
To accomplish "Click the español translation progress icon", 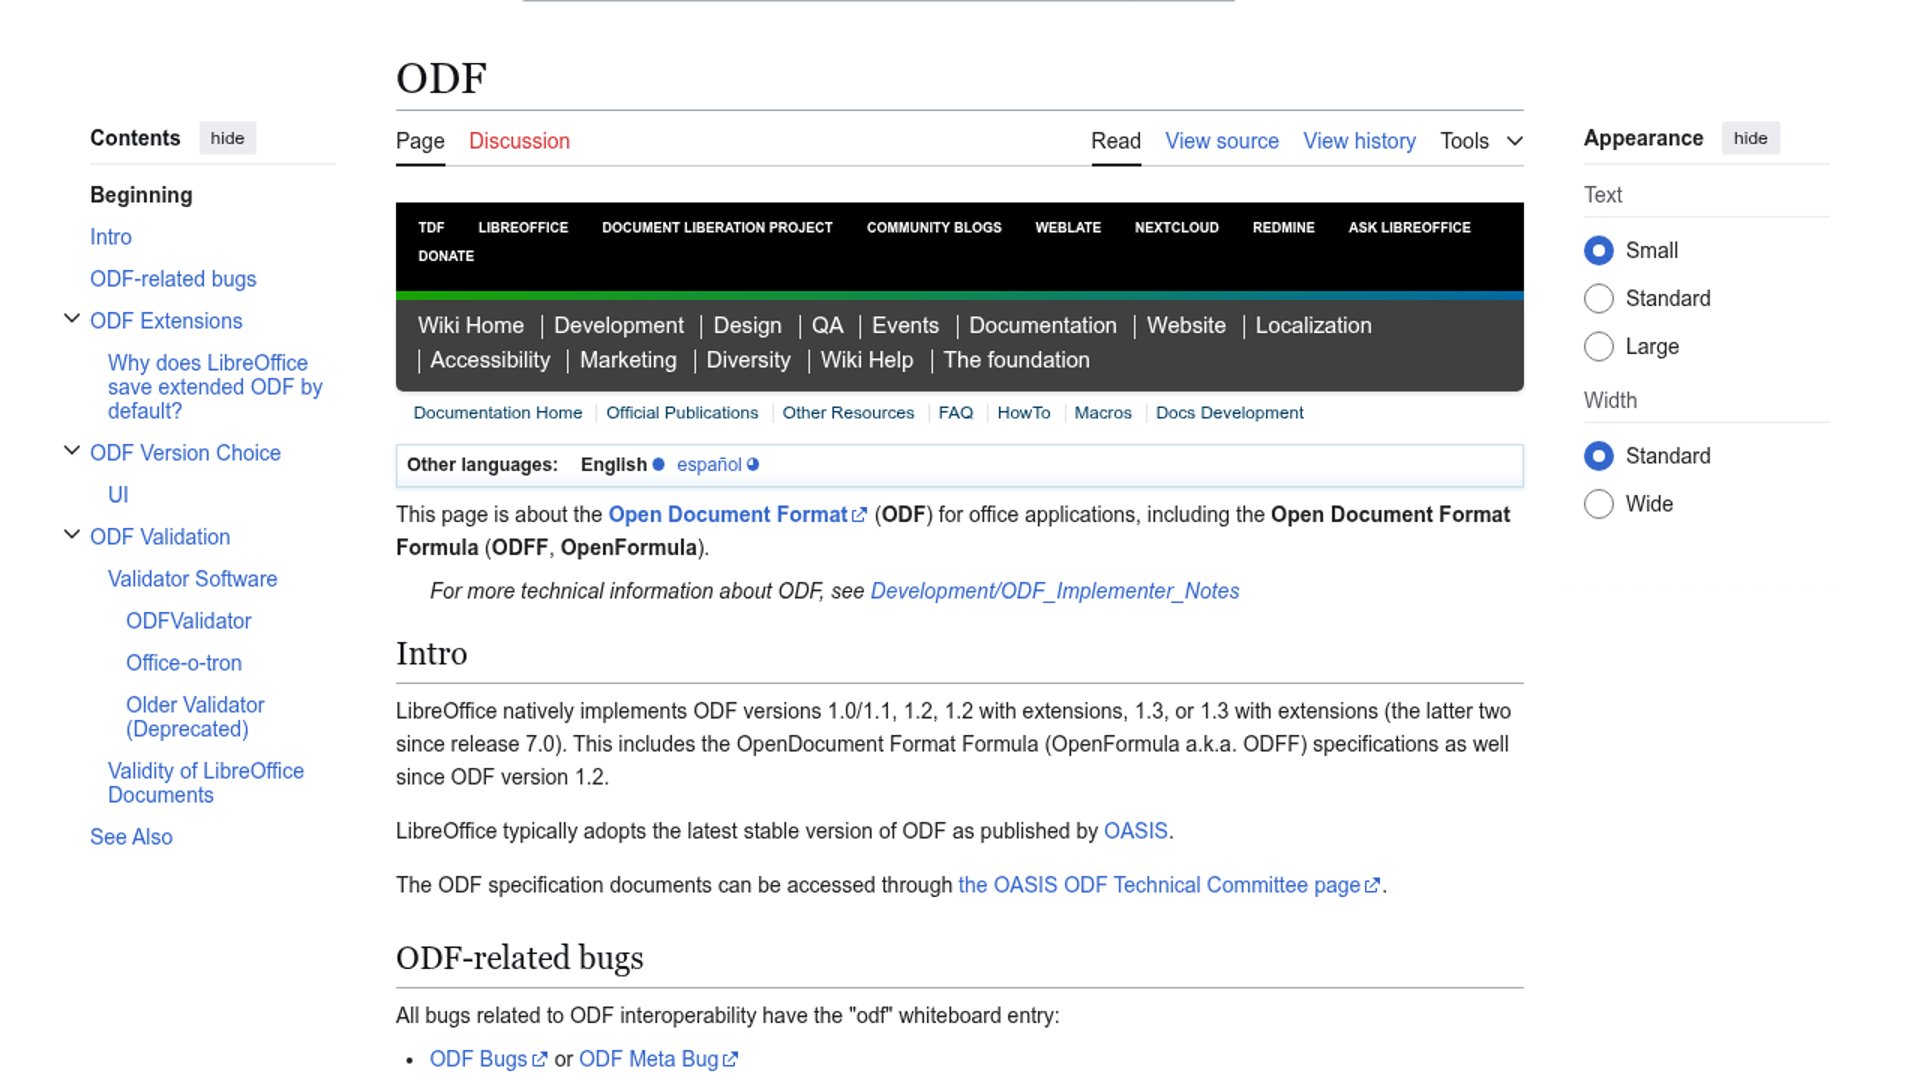I will 753,464.
